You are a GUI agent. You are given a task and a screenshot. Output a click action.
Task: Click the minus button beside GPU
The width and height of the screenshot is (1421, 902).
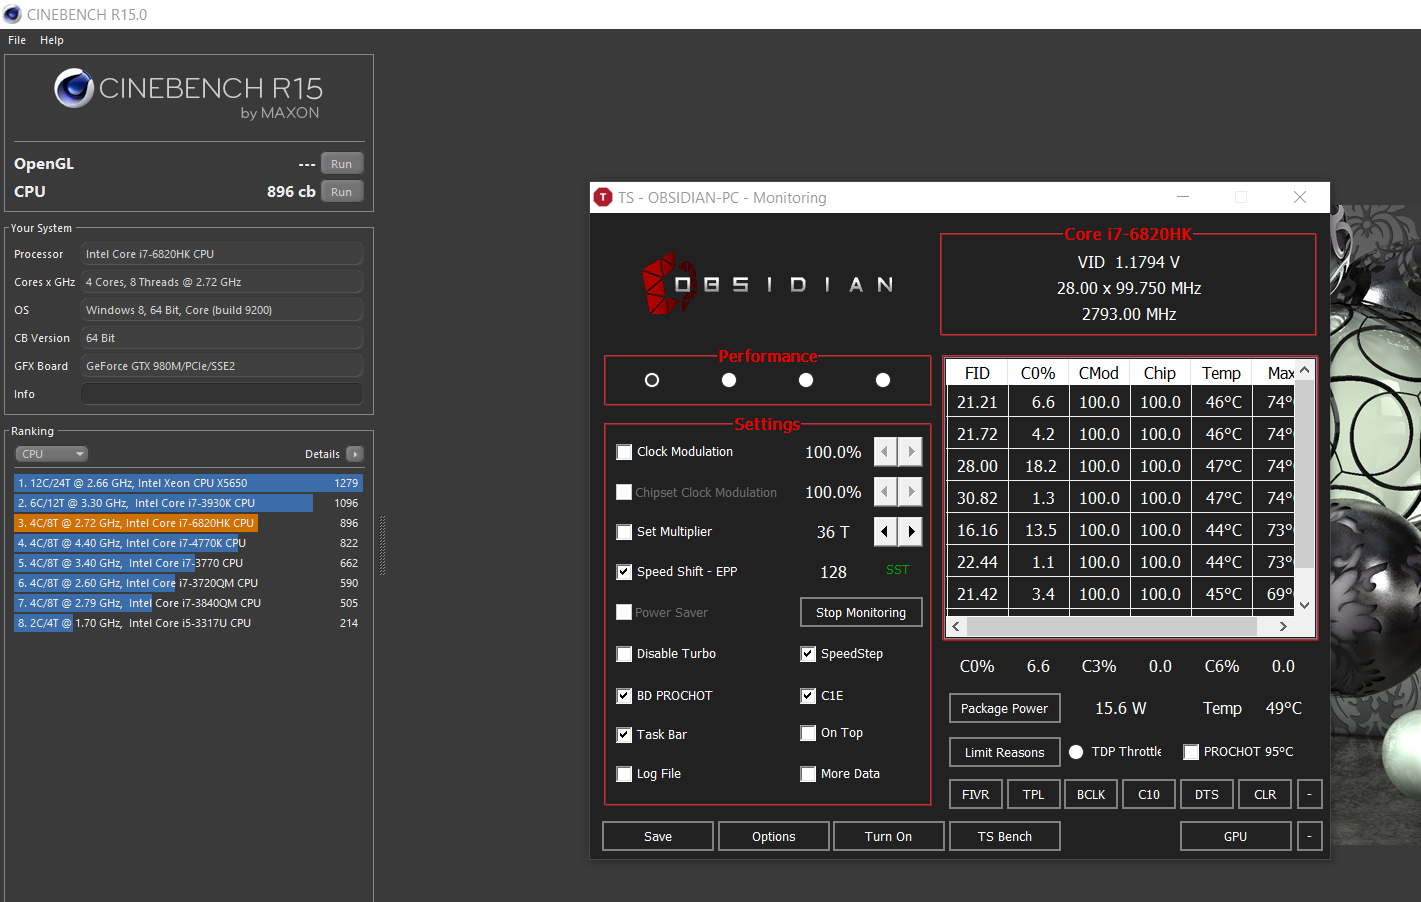pyautogui.click(x=1309, y=837)
